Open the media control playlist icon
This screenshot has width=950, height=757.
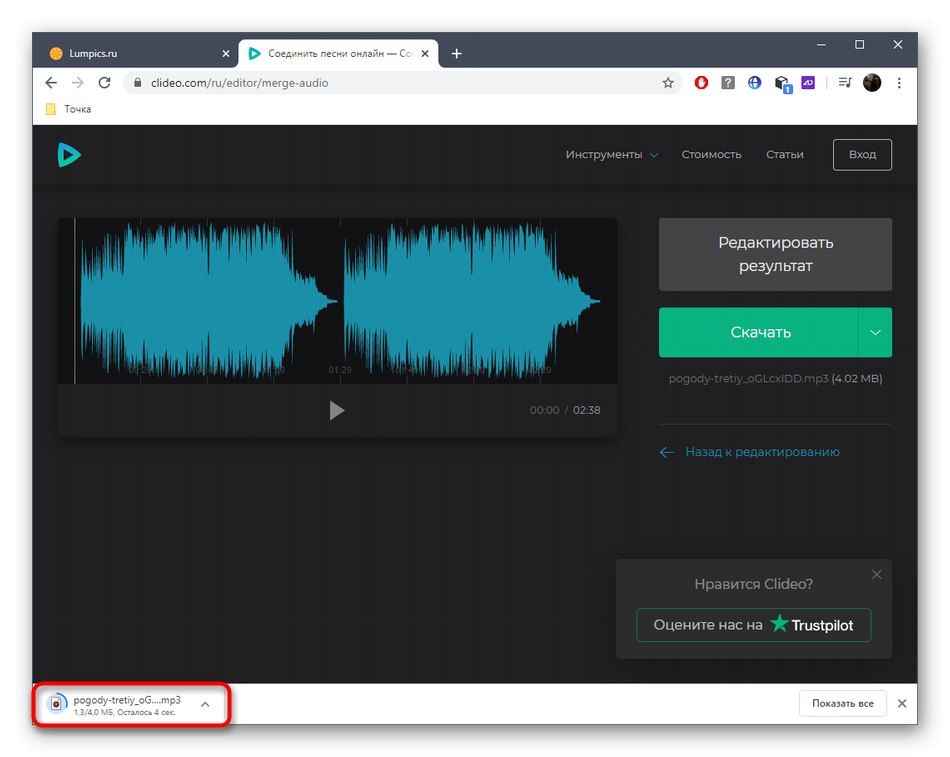(x=845, y=82)
